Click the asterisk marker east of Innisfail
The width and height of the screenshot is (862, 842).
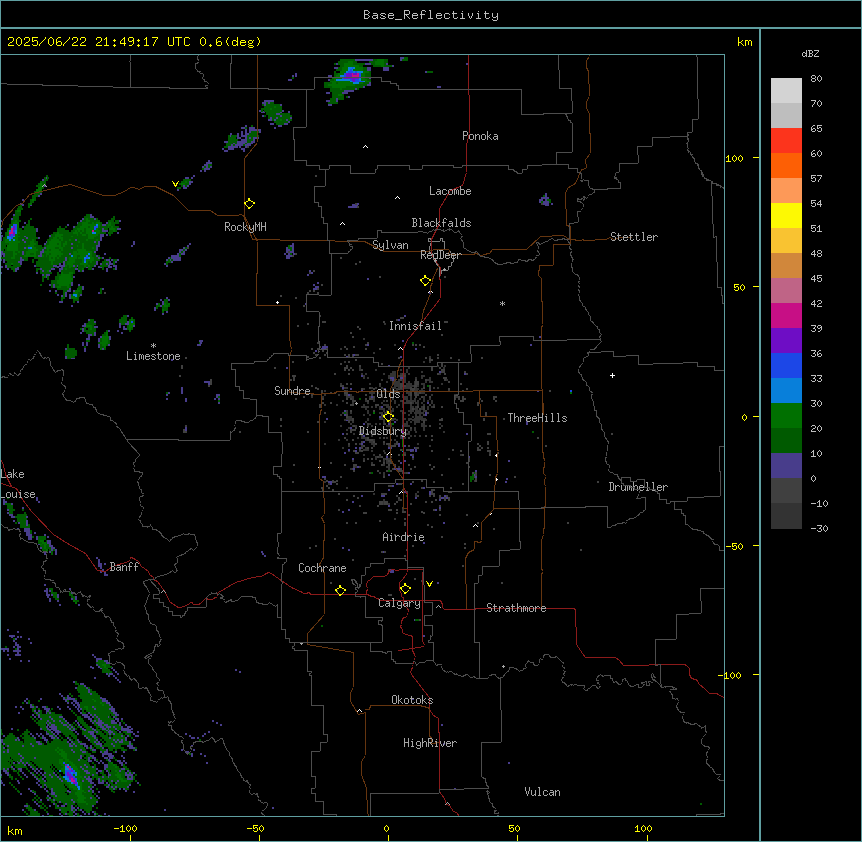pyautogui.click(x=502, y=304)
